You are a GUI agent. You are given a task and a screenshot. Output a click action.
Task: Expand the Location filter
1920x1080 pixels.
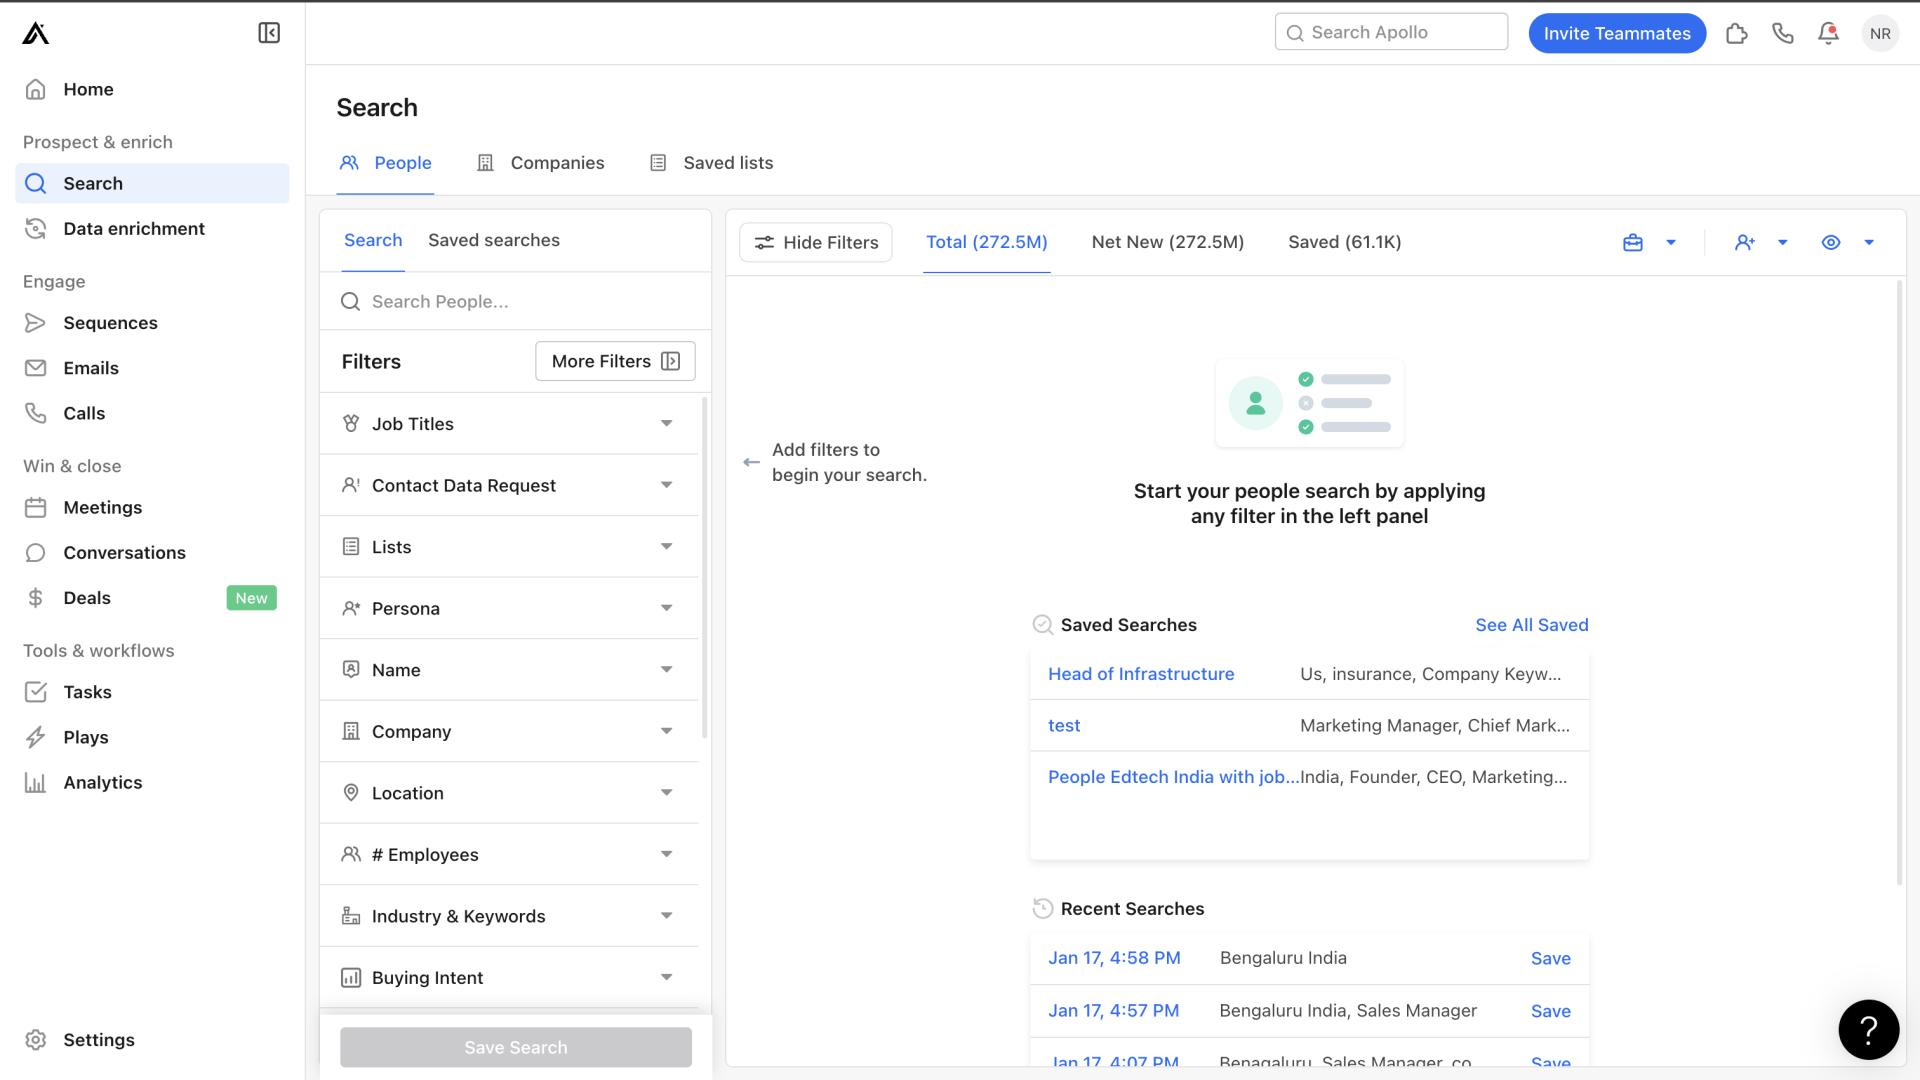coord(509,792)
